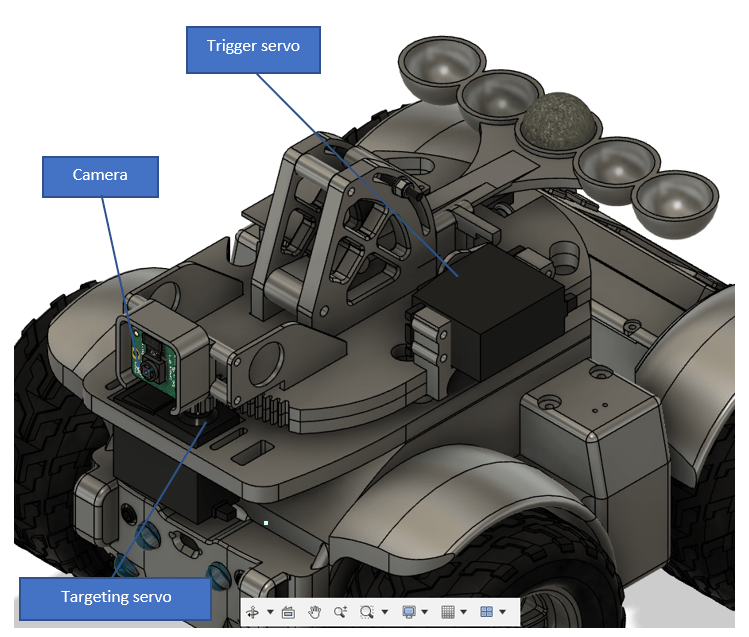Select the leftmost empty ball cup
Image resolution: width=749 pixels, height=637 pixels.
436,69
